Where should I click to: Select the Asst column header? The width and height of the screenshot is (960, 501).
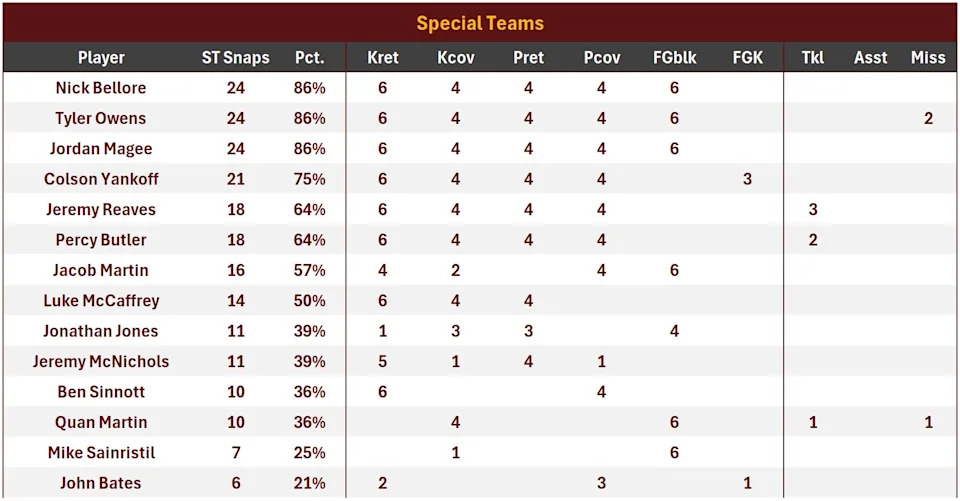point(870,57)
